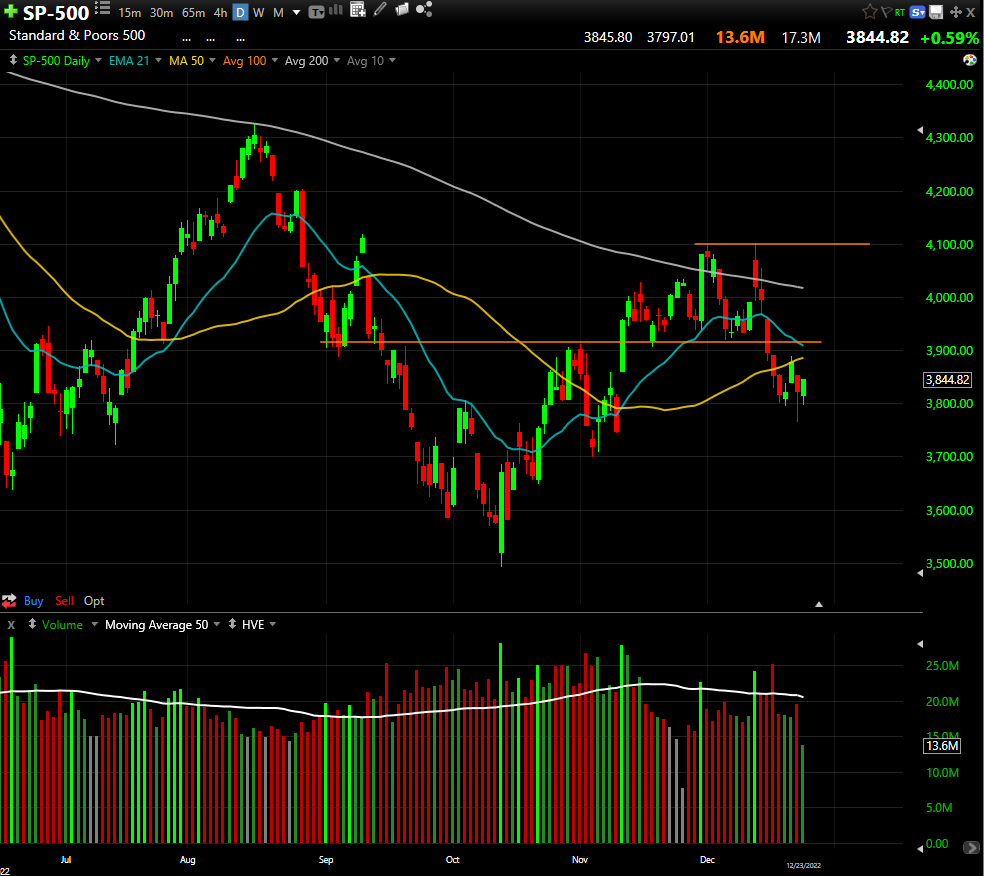The image size is (984, 876).
Task: Open Avg 200 dropdown arrow
Action: click(337, 61)
